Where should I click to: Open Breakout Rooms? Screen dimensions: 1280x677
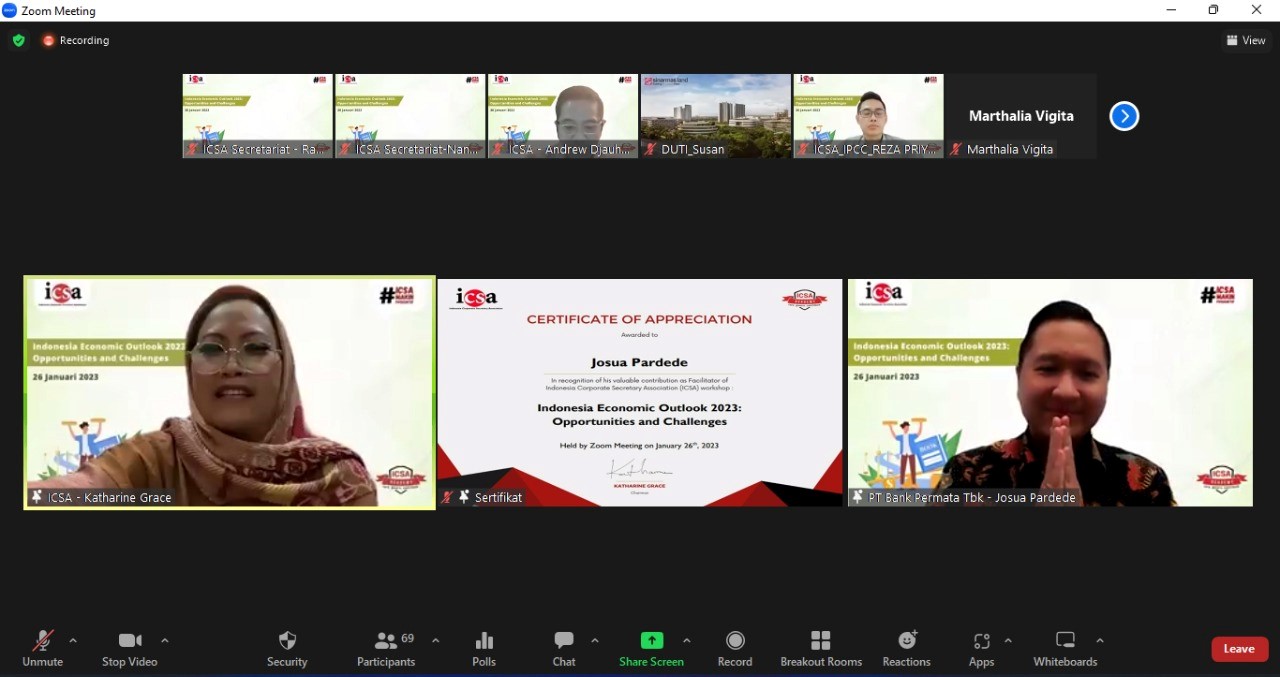[820, 648]
